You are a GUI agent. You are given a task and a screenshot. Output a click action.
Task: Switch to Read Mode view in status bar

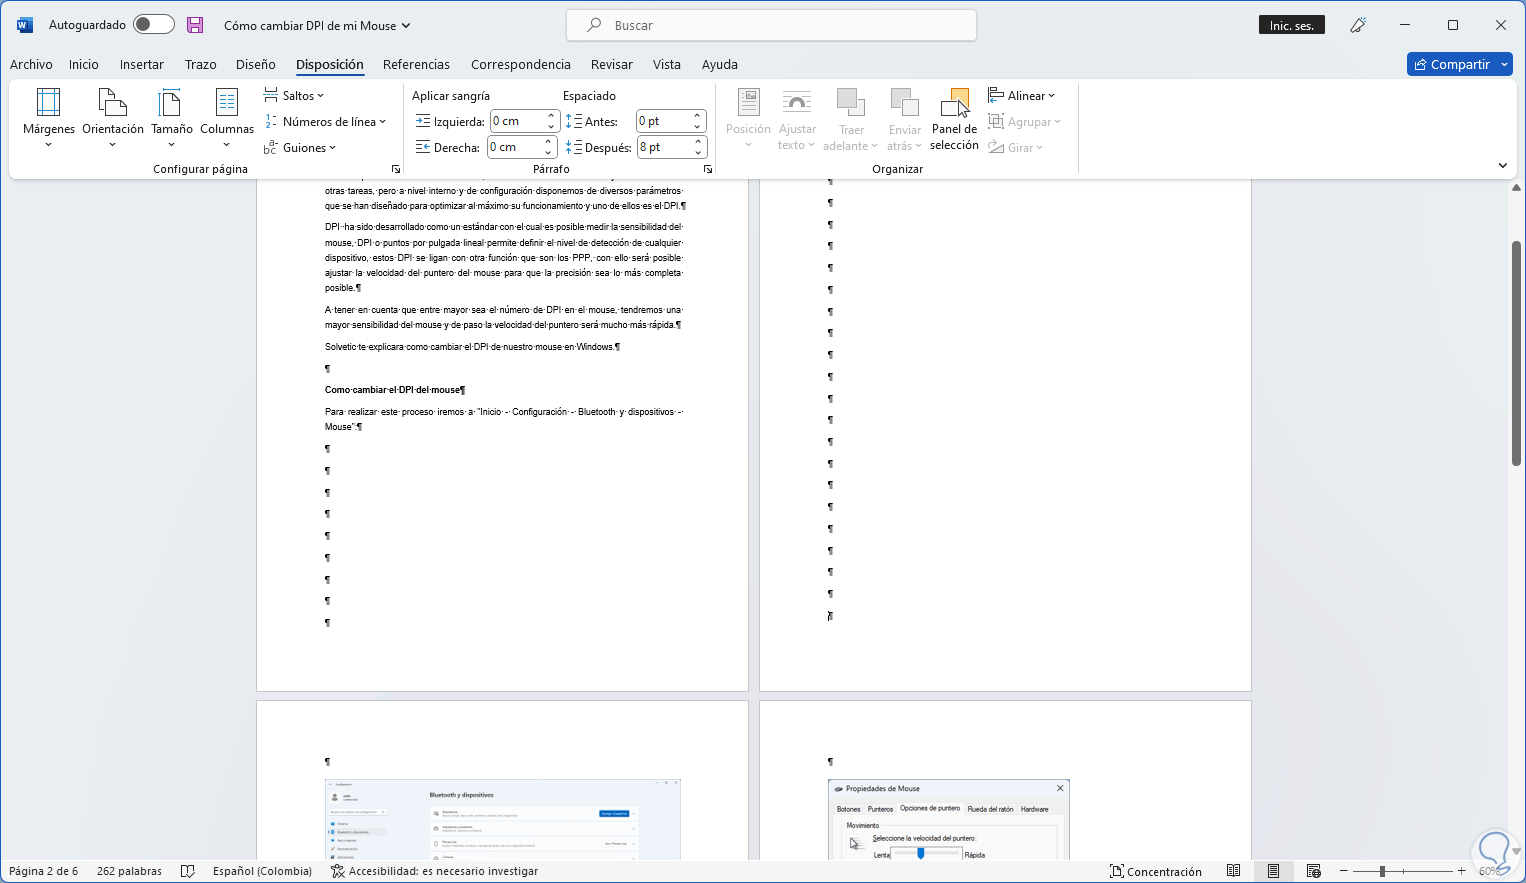[1234, 871]
